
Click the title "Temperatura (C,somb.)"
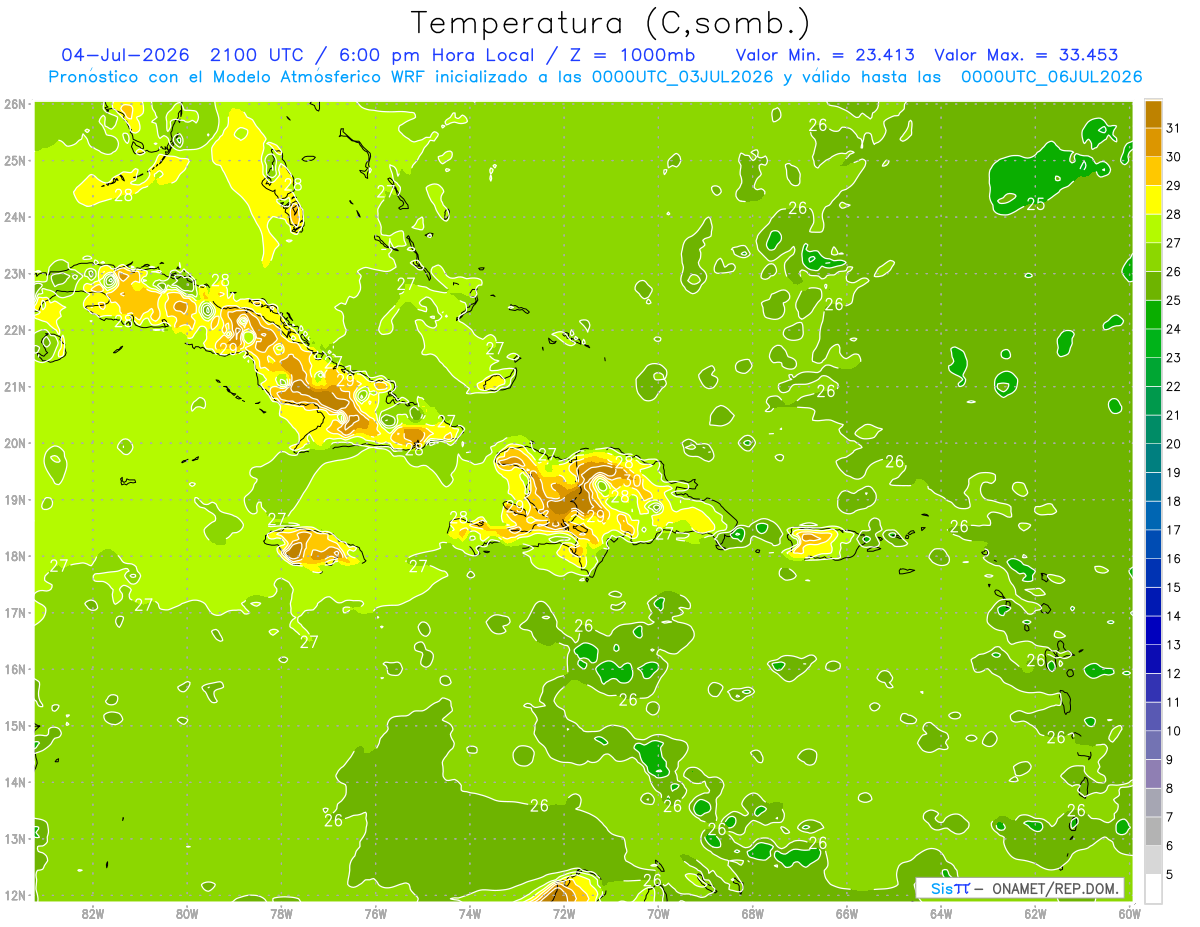611,23
